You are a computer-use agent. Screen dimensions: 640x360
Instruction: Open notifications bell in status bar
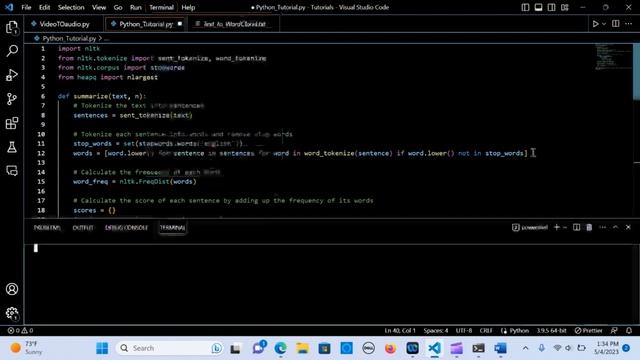629,331
